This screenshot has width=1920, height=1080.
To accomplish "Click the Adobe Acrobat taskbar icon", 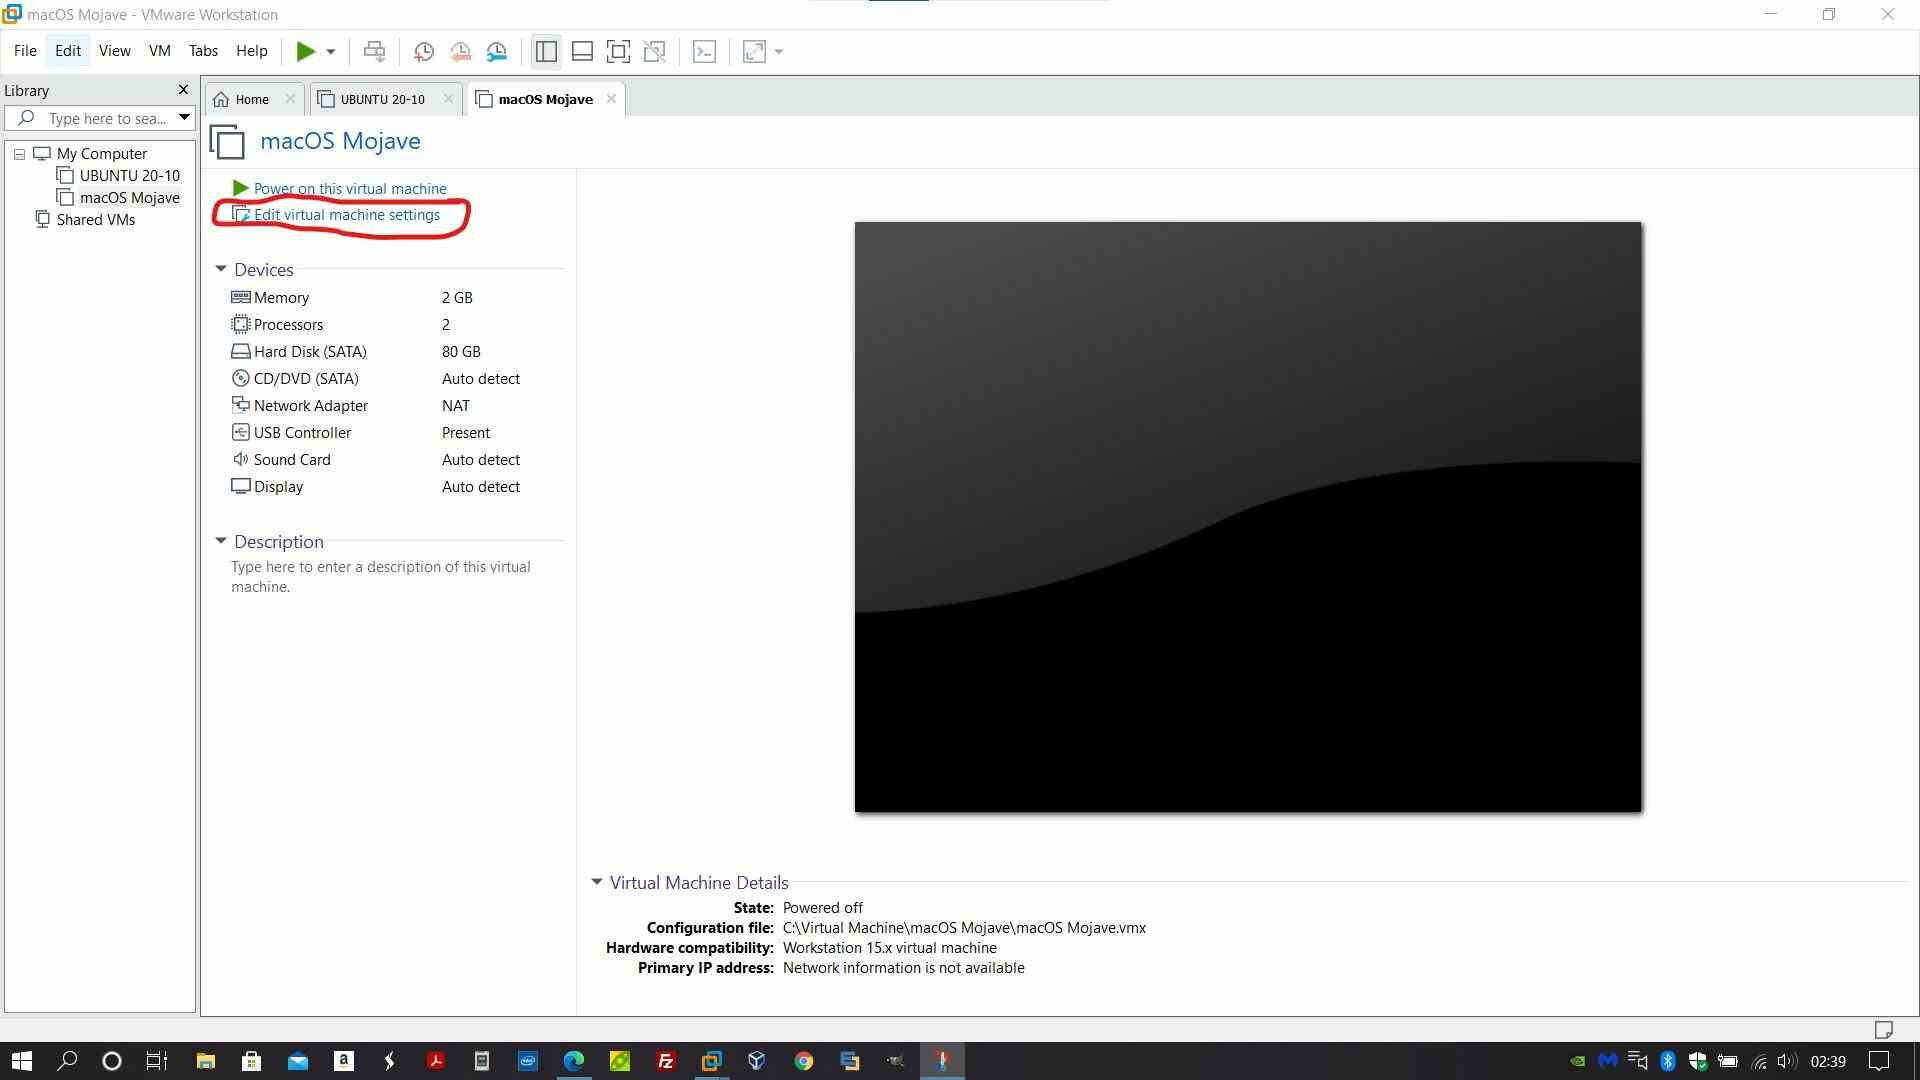I will [x=435, y=1061].
